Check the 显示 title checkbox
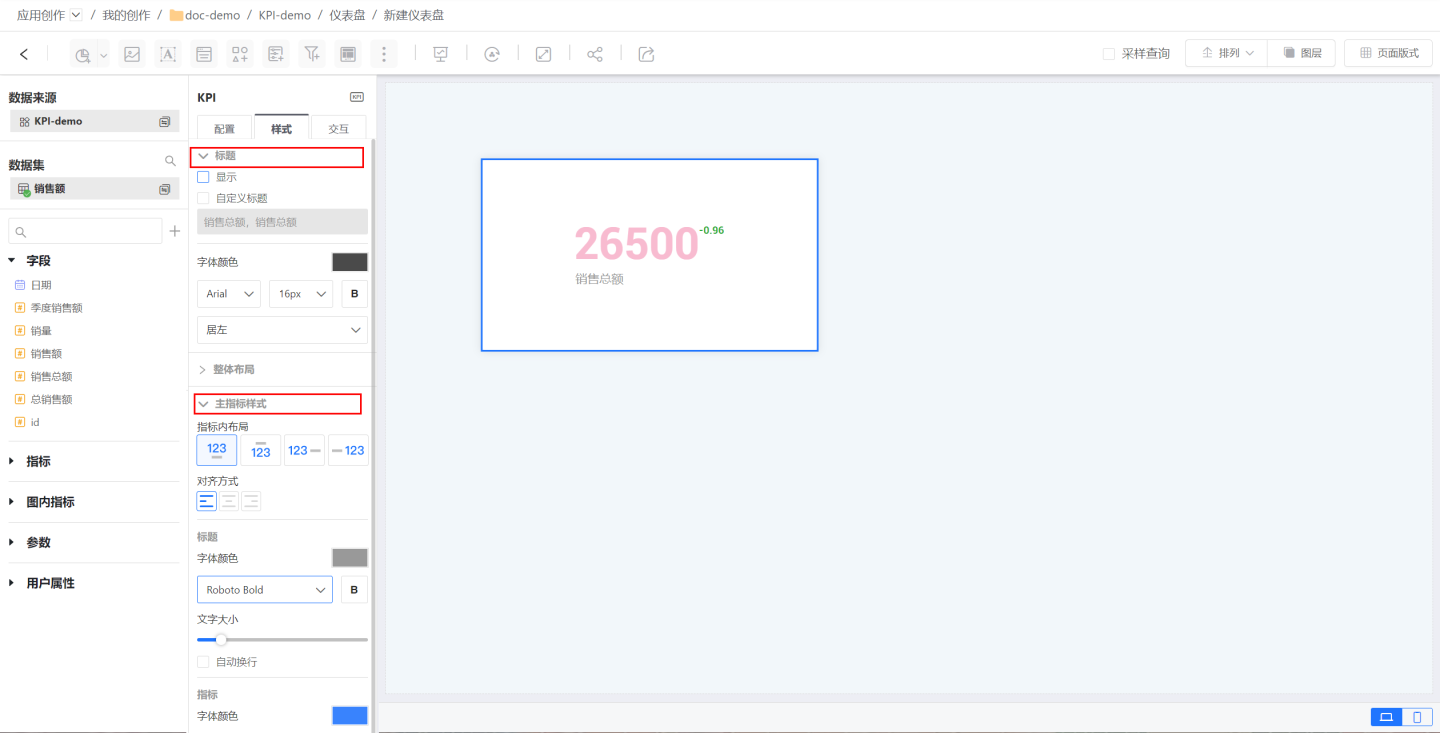The height and width of the screenshot is (733, 1440). 203,177
